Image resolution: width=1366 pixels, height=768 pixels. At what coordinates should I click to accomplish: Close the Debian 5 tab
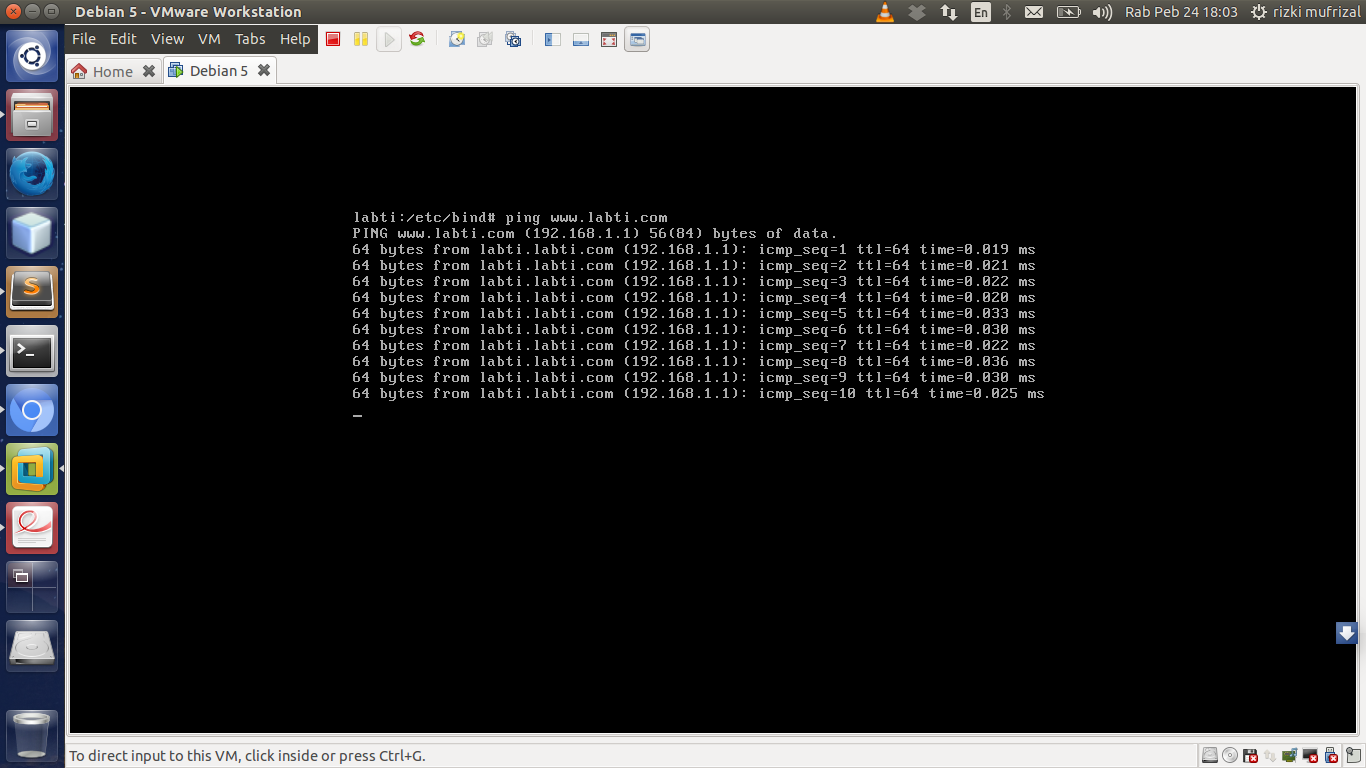tap(264, 70)
